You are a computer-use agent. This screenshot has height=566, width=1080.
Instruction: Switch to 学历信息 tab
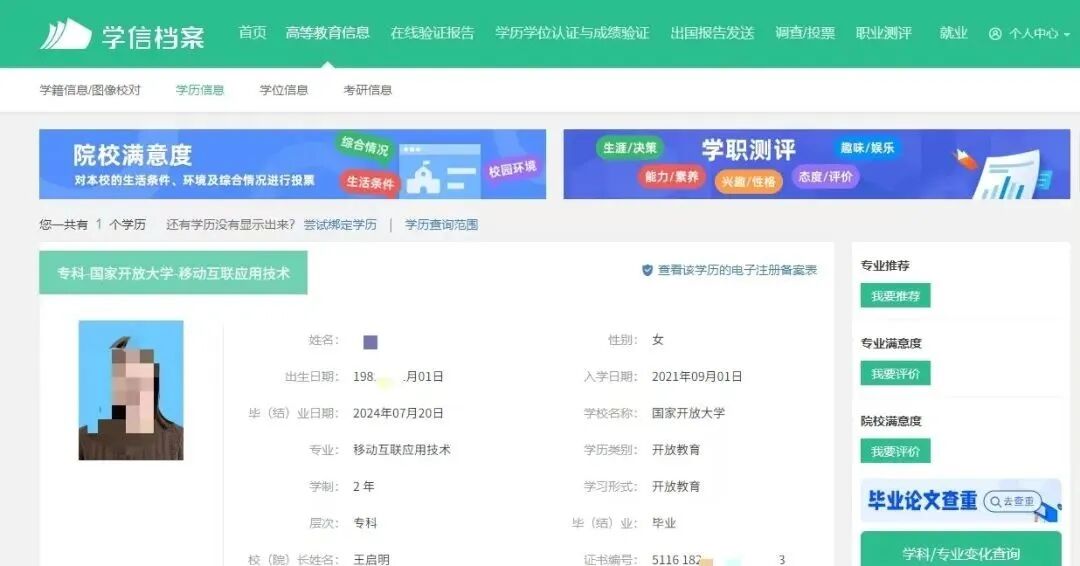coord(200,90)
